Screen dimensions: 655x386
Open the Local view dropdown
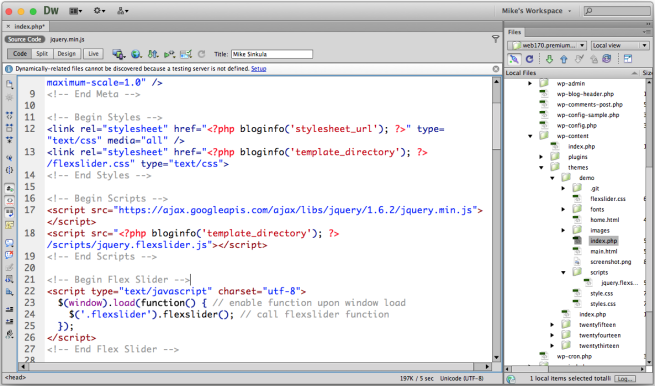pos(619,45)
